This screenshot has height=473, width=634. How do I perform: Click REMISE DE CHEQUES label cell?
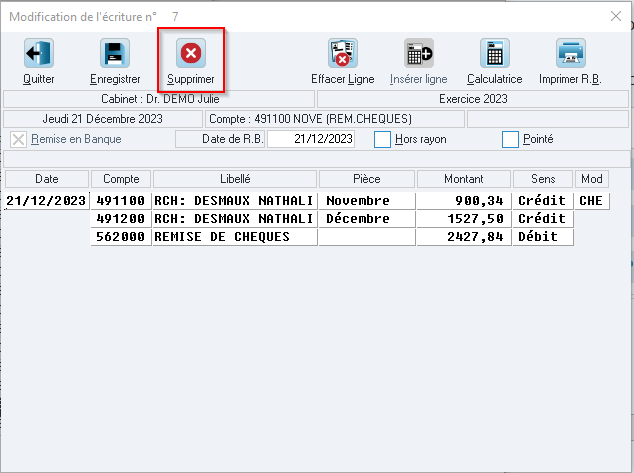[235, 237]
